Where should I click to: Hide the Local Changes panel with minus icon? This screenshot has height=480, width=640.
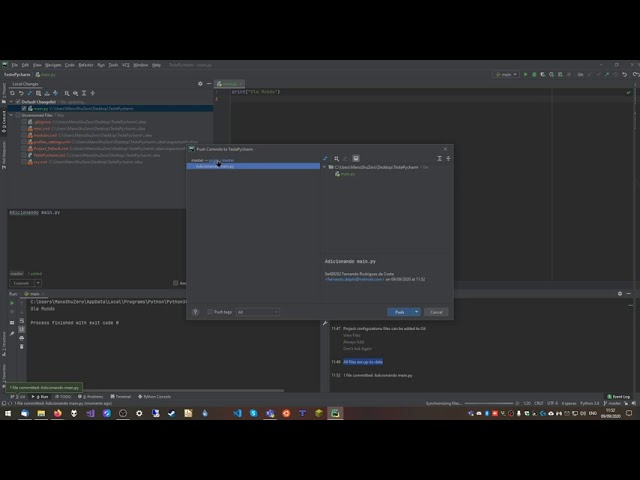tap(209, 84)
